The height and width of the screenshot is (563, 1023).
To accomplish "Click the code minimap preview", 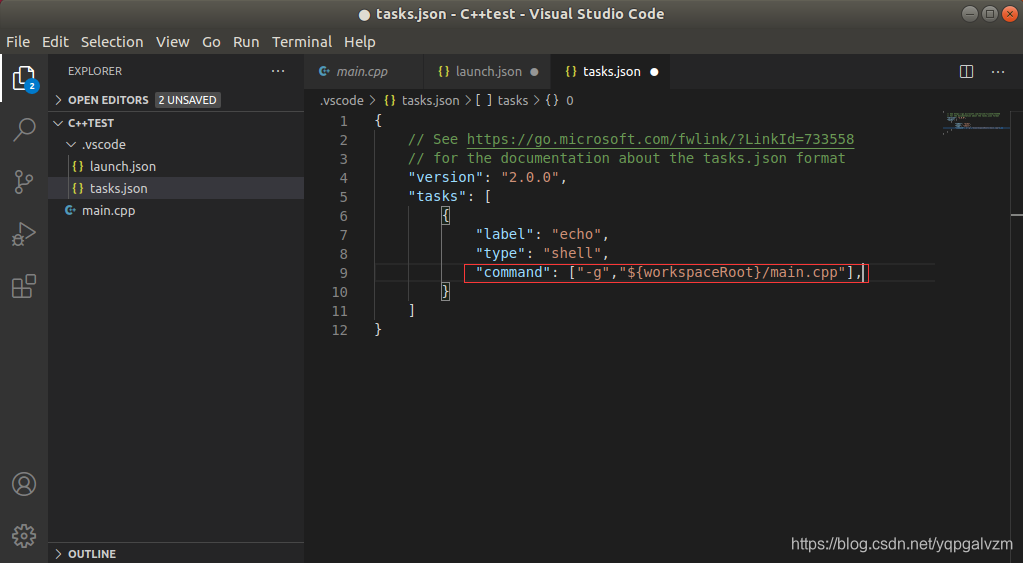I will tap(975, 123).
